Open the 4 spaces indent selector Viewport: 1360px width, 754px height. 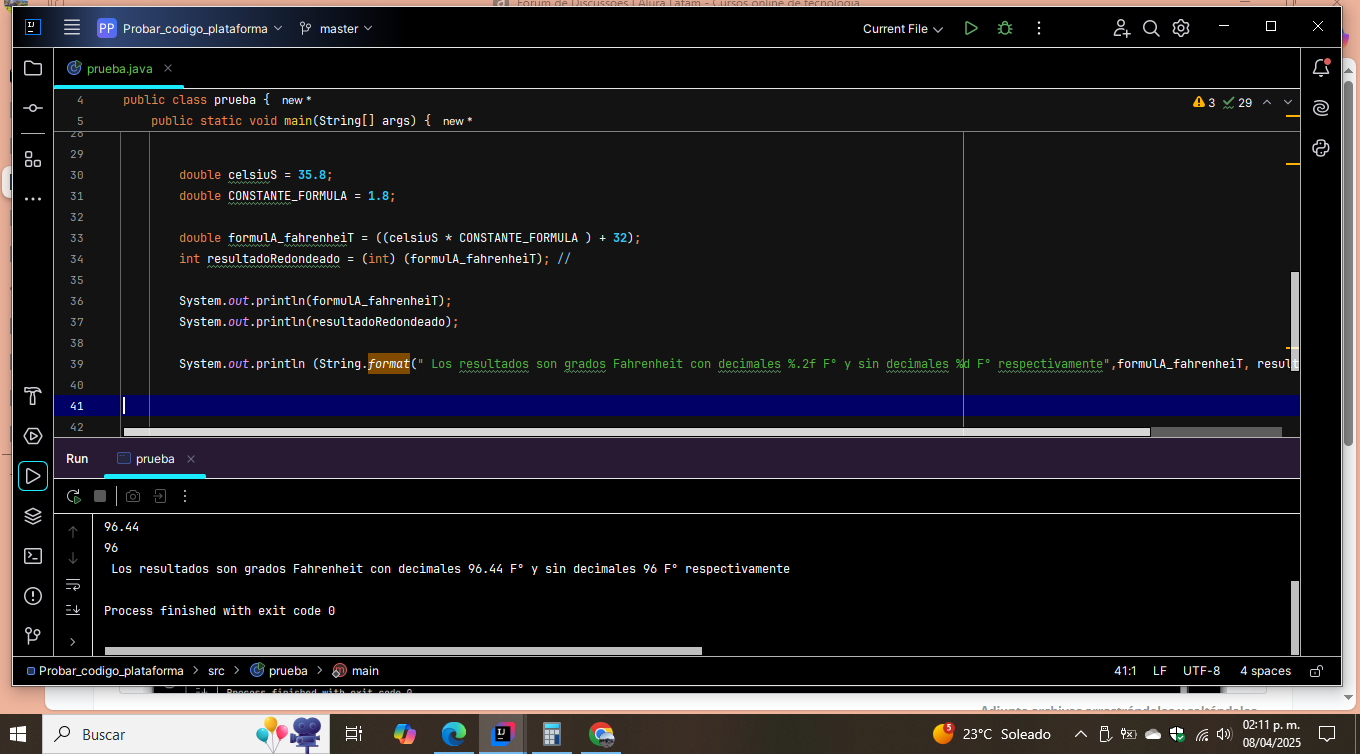(1265, 671)
